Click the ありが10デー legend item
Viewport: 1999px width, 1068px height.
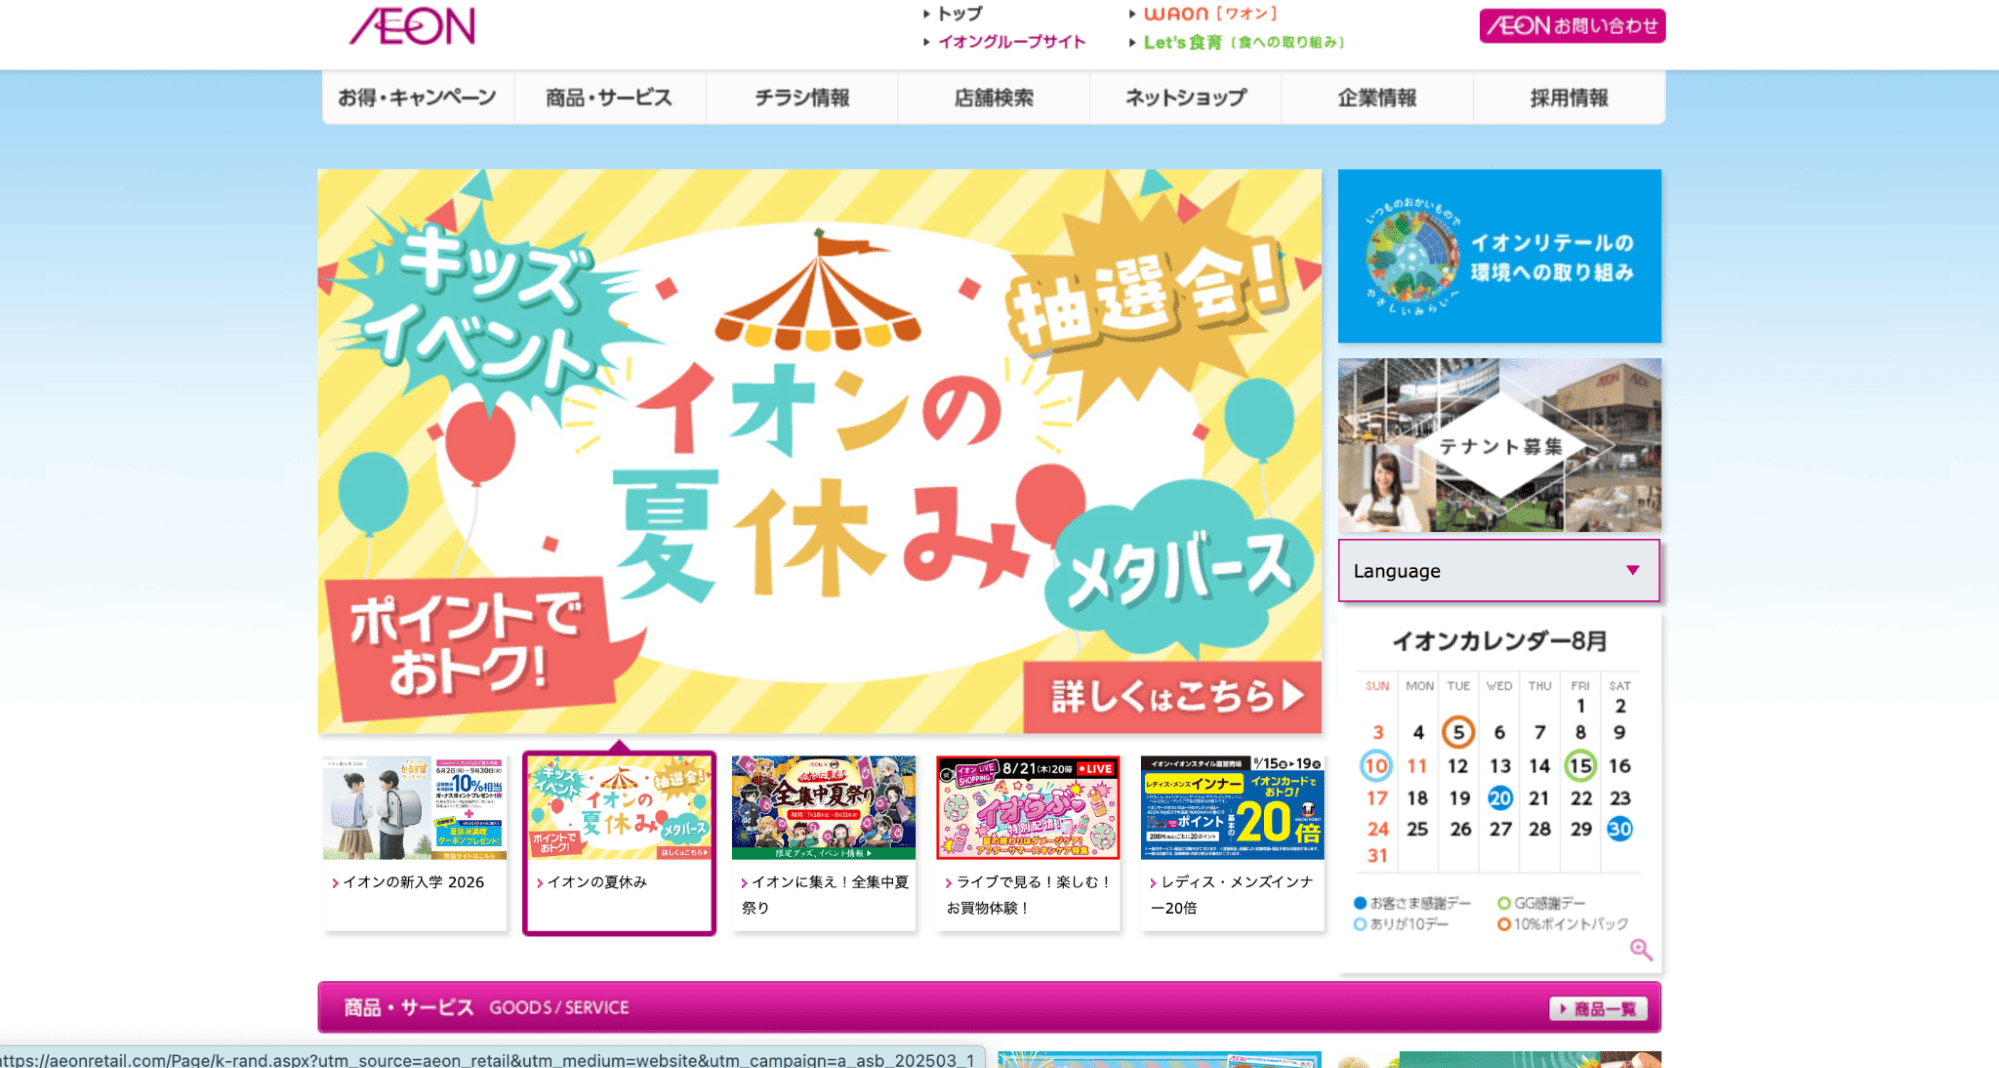coord(1401,924)
